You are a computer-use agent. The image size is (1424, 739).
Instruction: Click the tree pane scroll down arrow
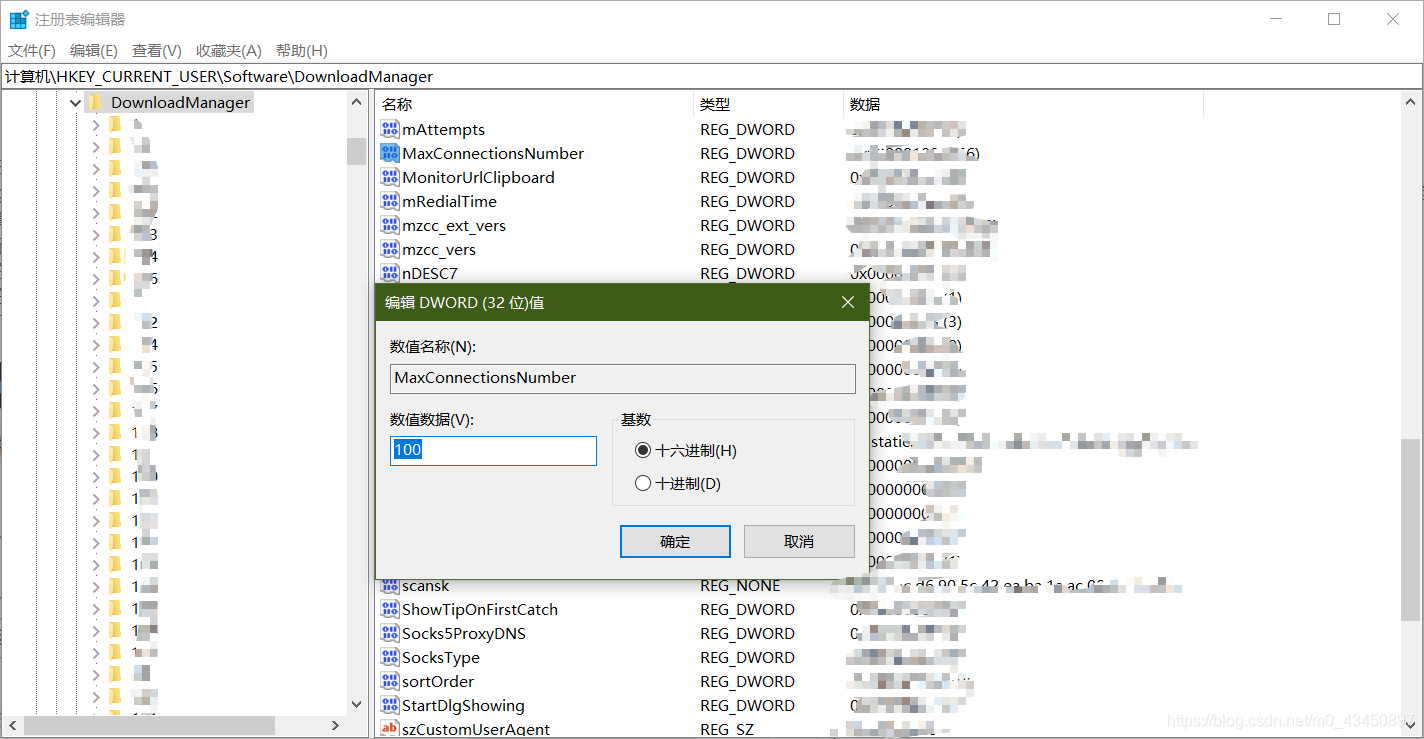[357, 705]
